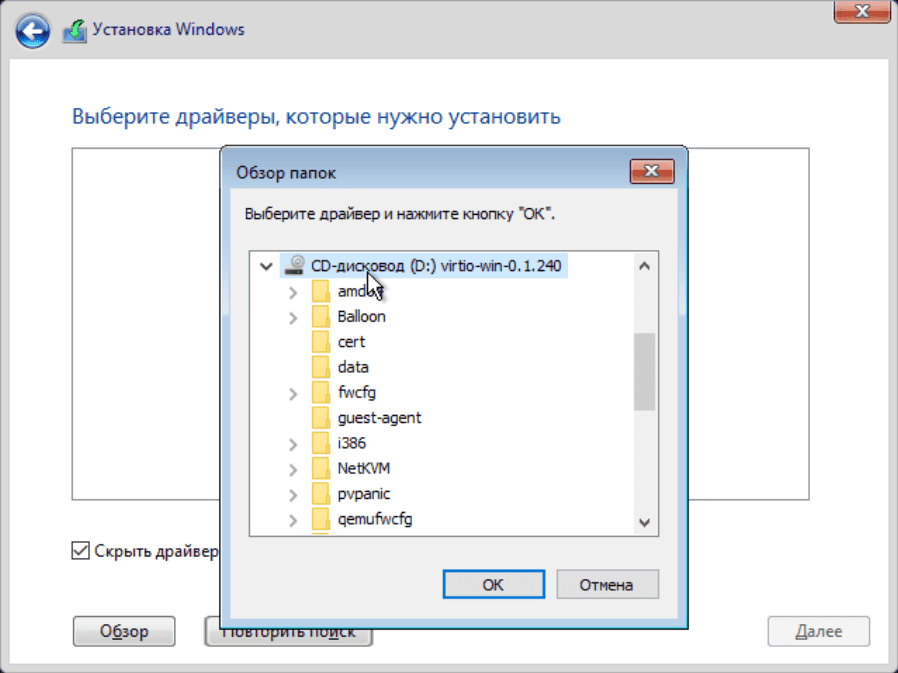Click the i386 folder icon
Screen dimensions: 898x673
pos(321,443)
